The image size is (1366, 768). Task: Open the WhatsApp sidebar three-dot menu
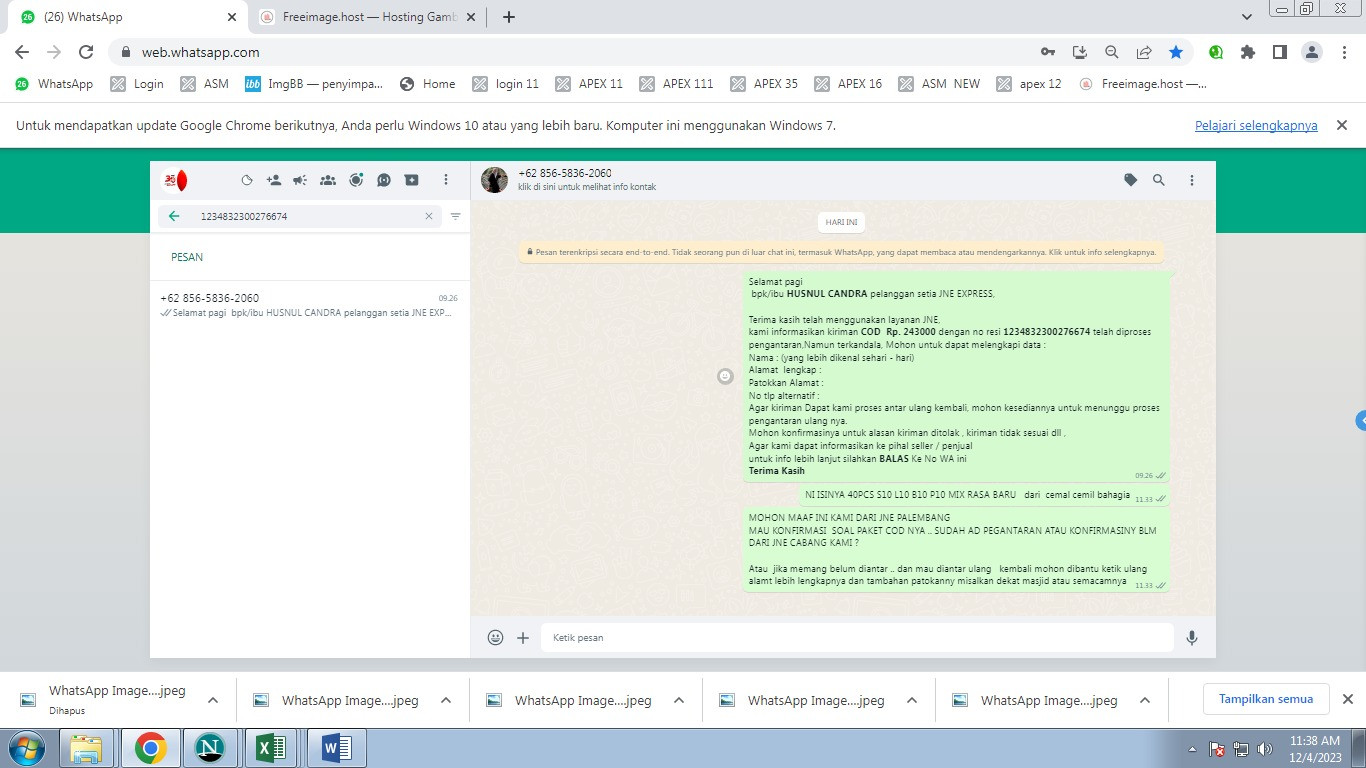coord(446,180)
